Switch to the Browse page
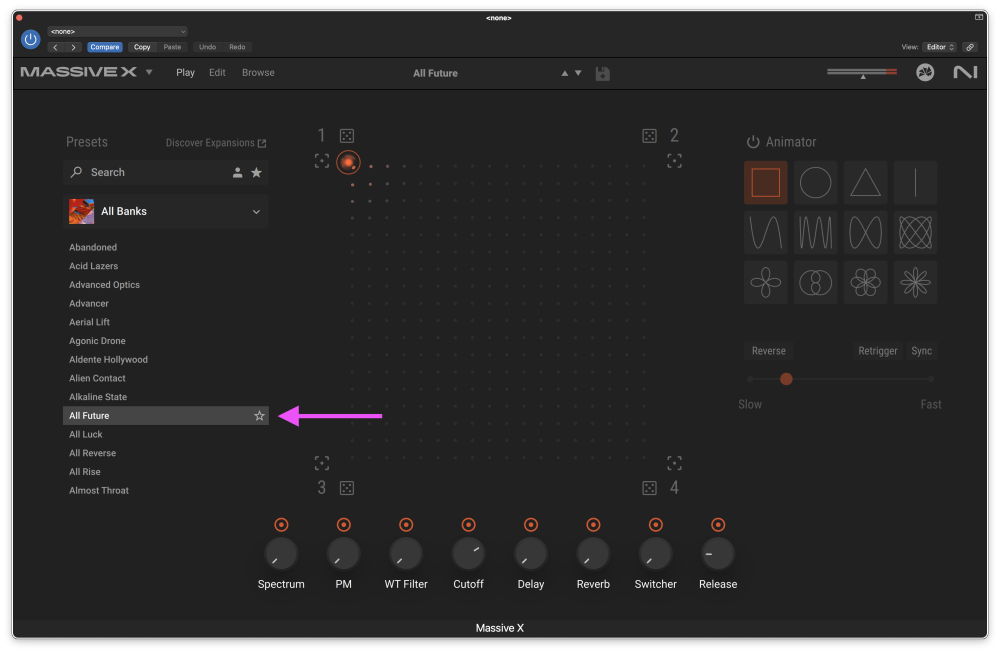Image resolution: width=1000 pixels, height=653 pixels. [258, 73]
